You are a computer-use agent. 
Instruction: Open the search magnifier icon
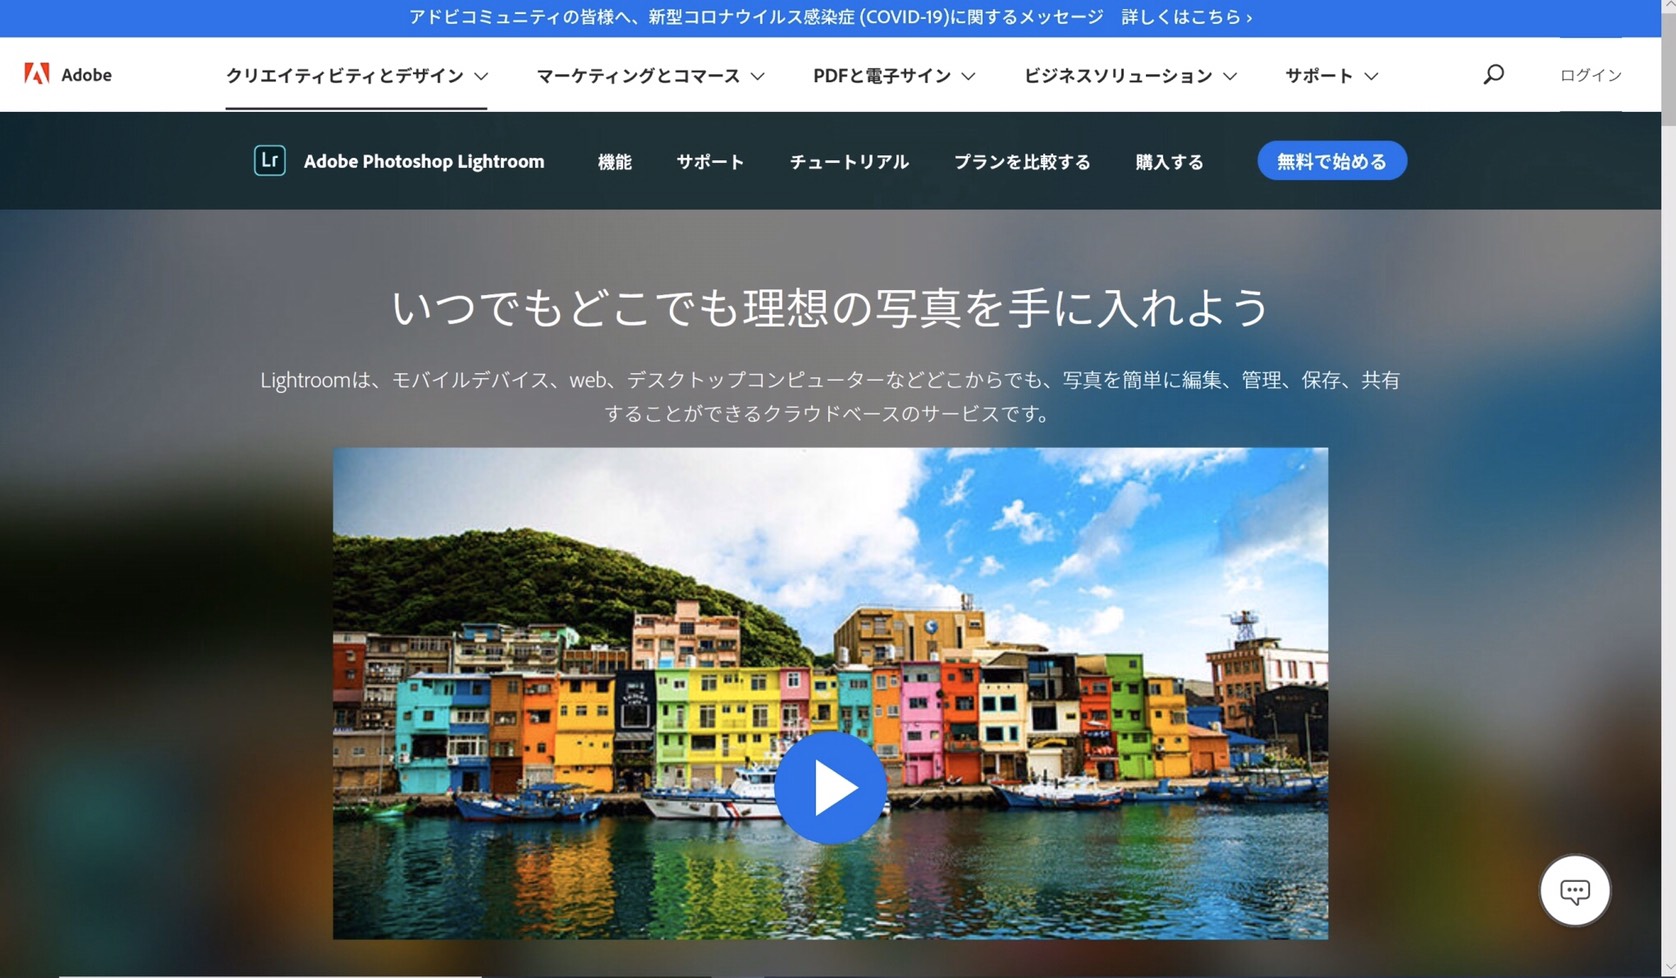[x=1493, y=74]
